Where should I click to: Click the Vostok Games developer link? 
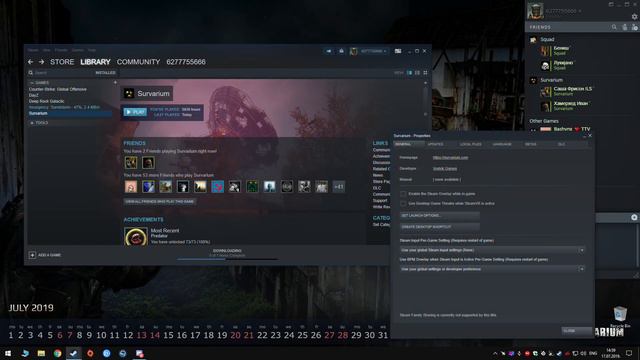click(445, 169)
